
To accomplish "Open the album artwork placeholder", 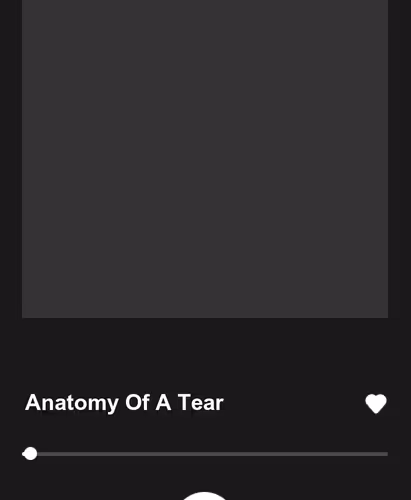I will coord(205,159).
